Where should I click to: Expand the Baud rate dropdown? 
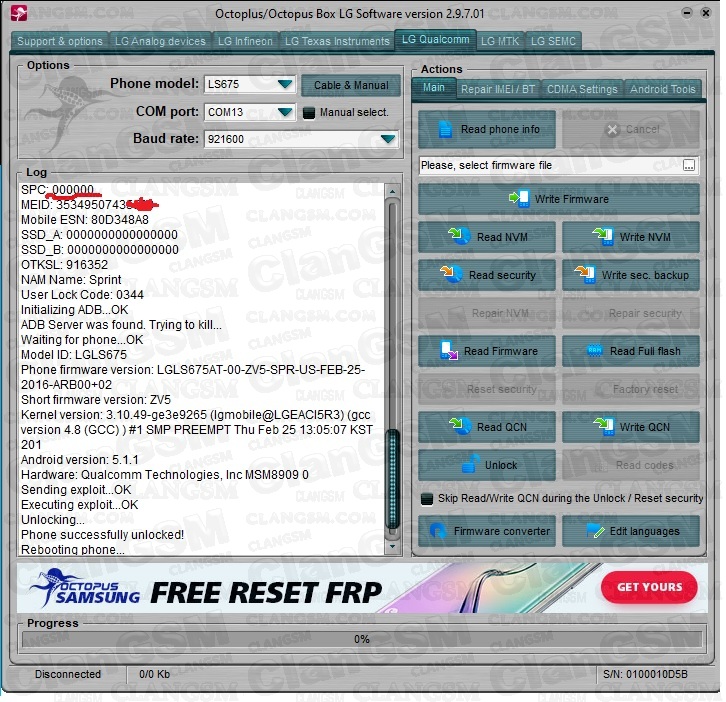coord(388,139)
